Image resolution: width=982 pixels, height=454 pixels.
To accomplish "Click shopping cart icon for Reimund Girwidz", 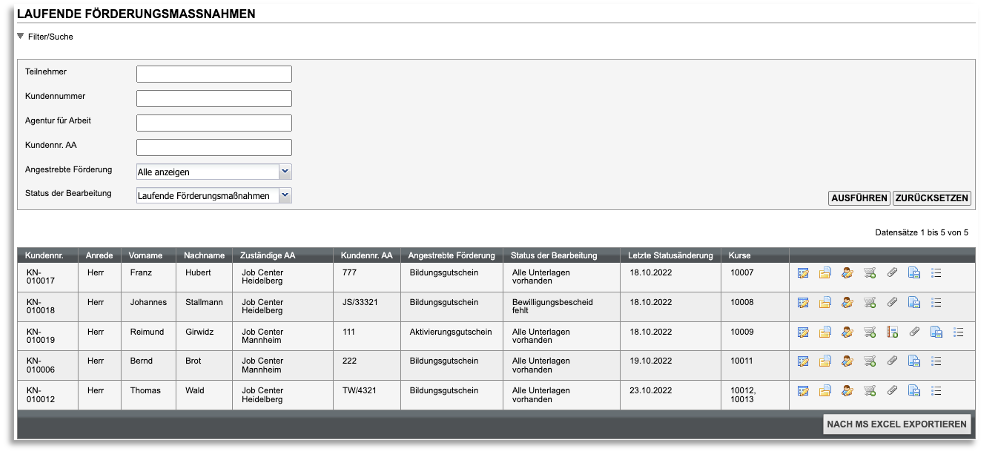I will point(870,332).
